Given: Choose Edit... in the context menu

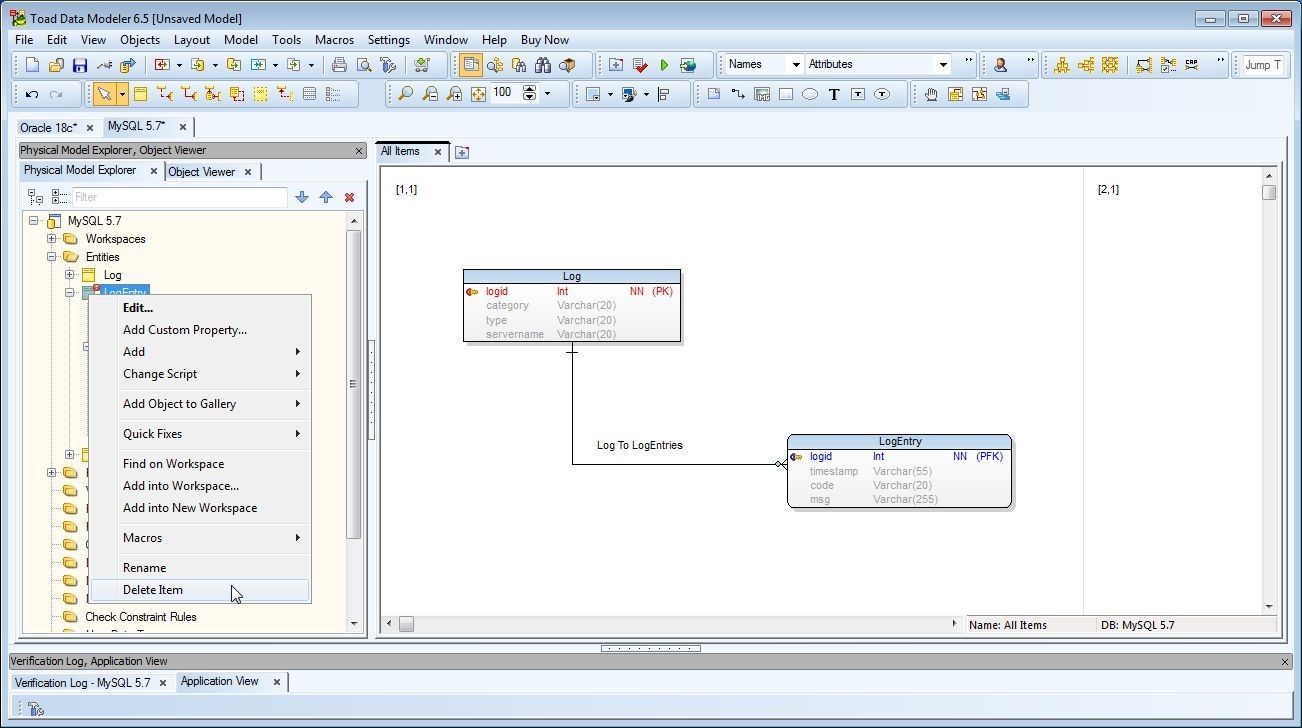Looking at the screenshot, I should (x=200, y=308).
